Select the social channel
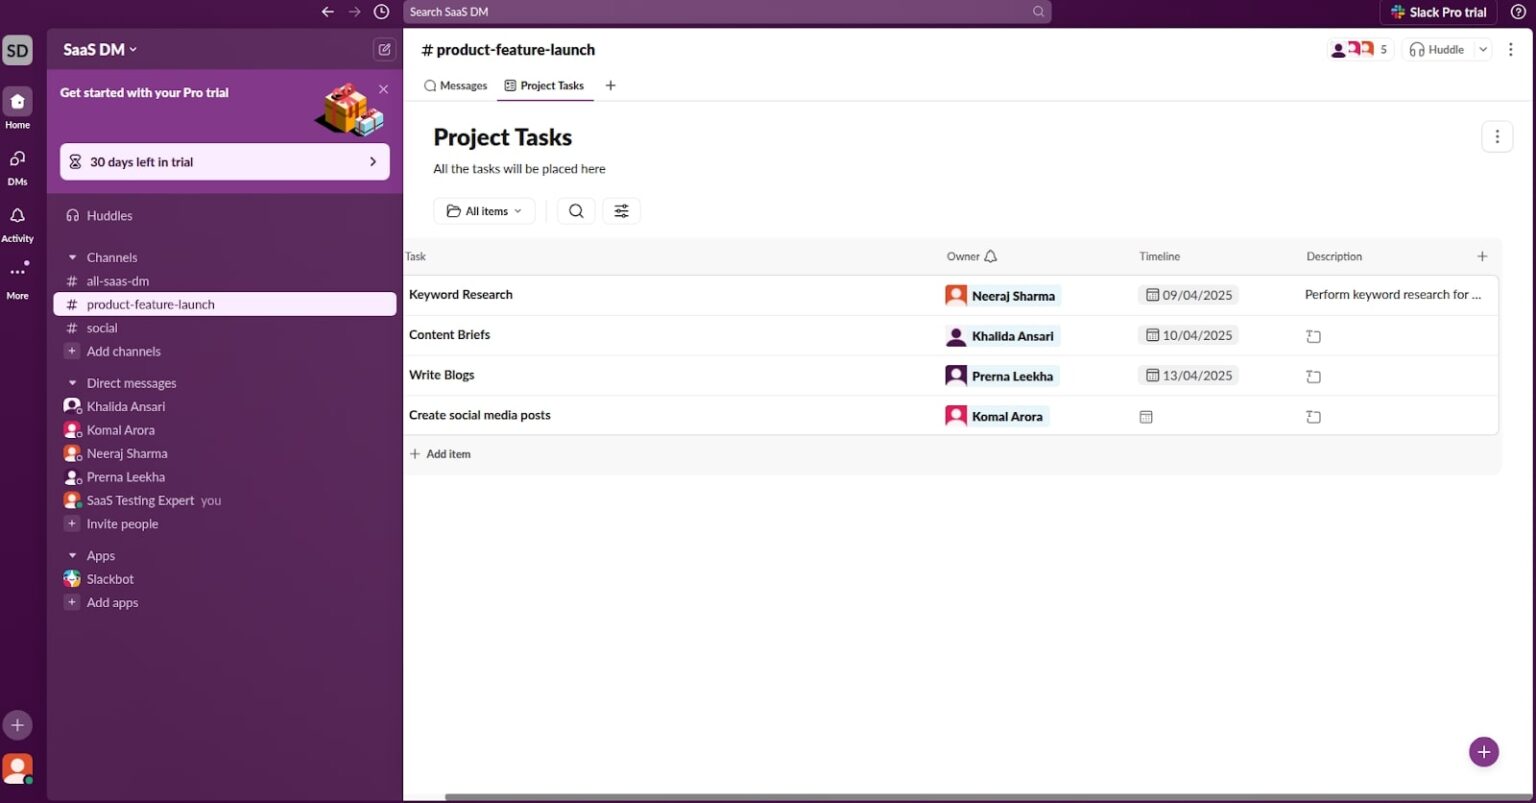The width and height of the screenshot is (1536, 803). click(102, 328)
